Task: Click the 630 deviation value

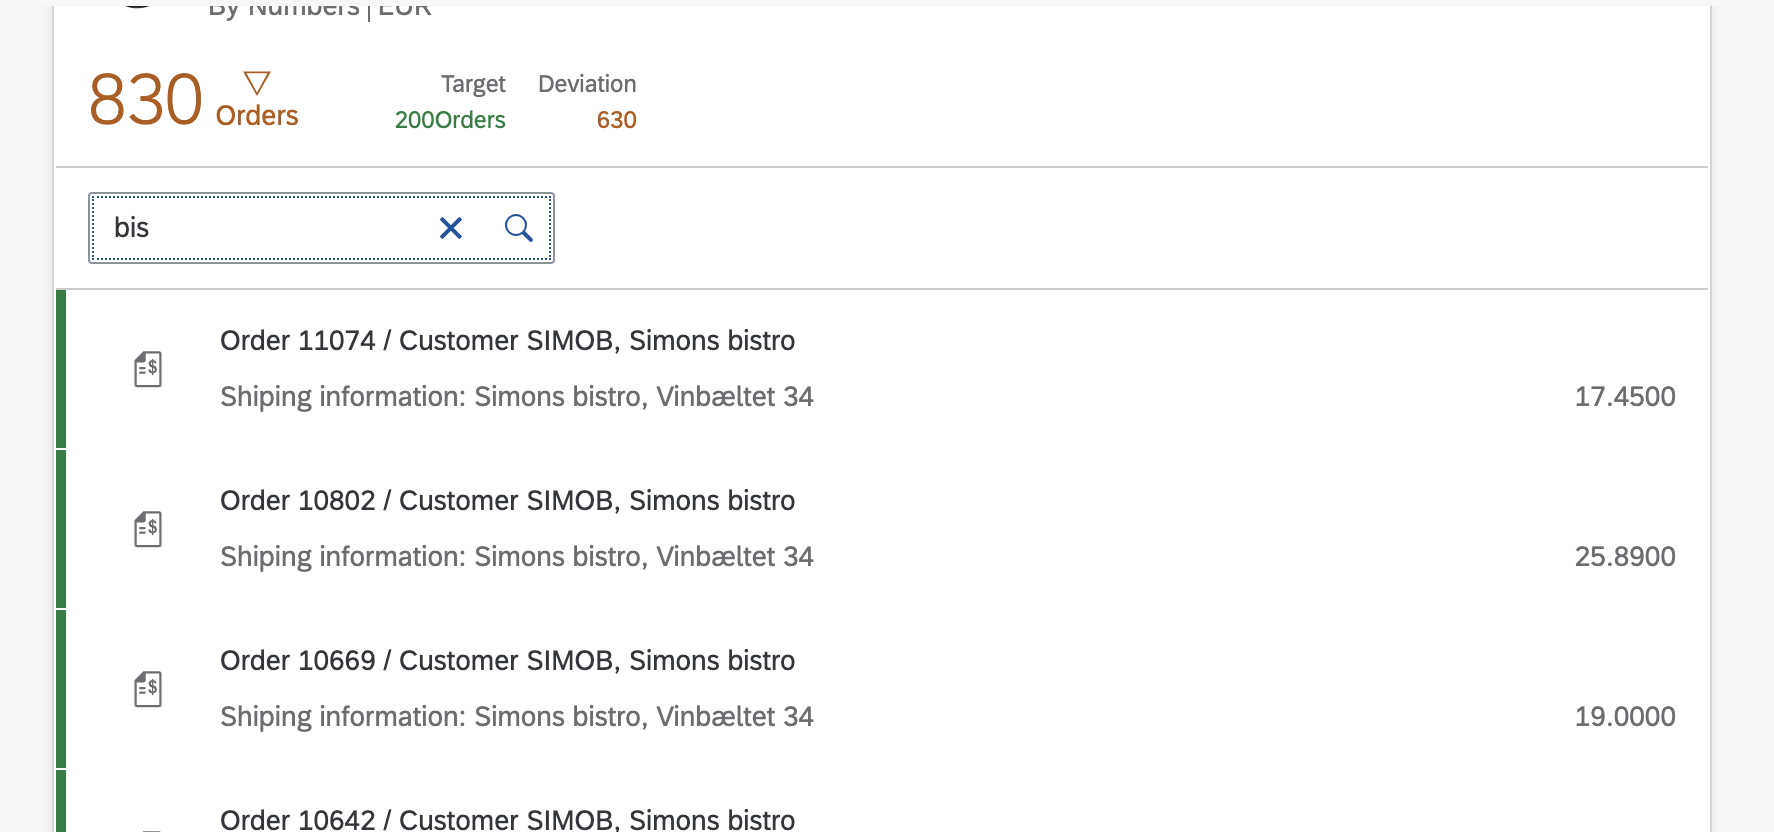Action: click(x=616, y=120)
